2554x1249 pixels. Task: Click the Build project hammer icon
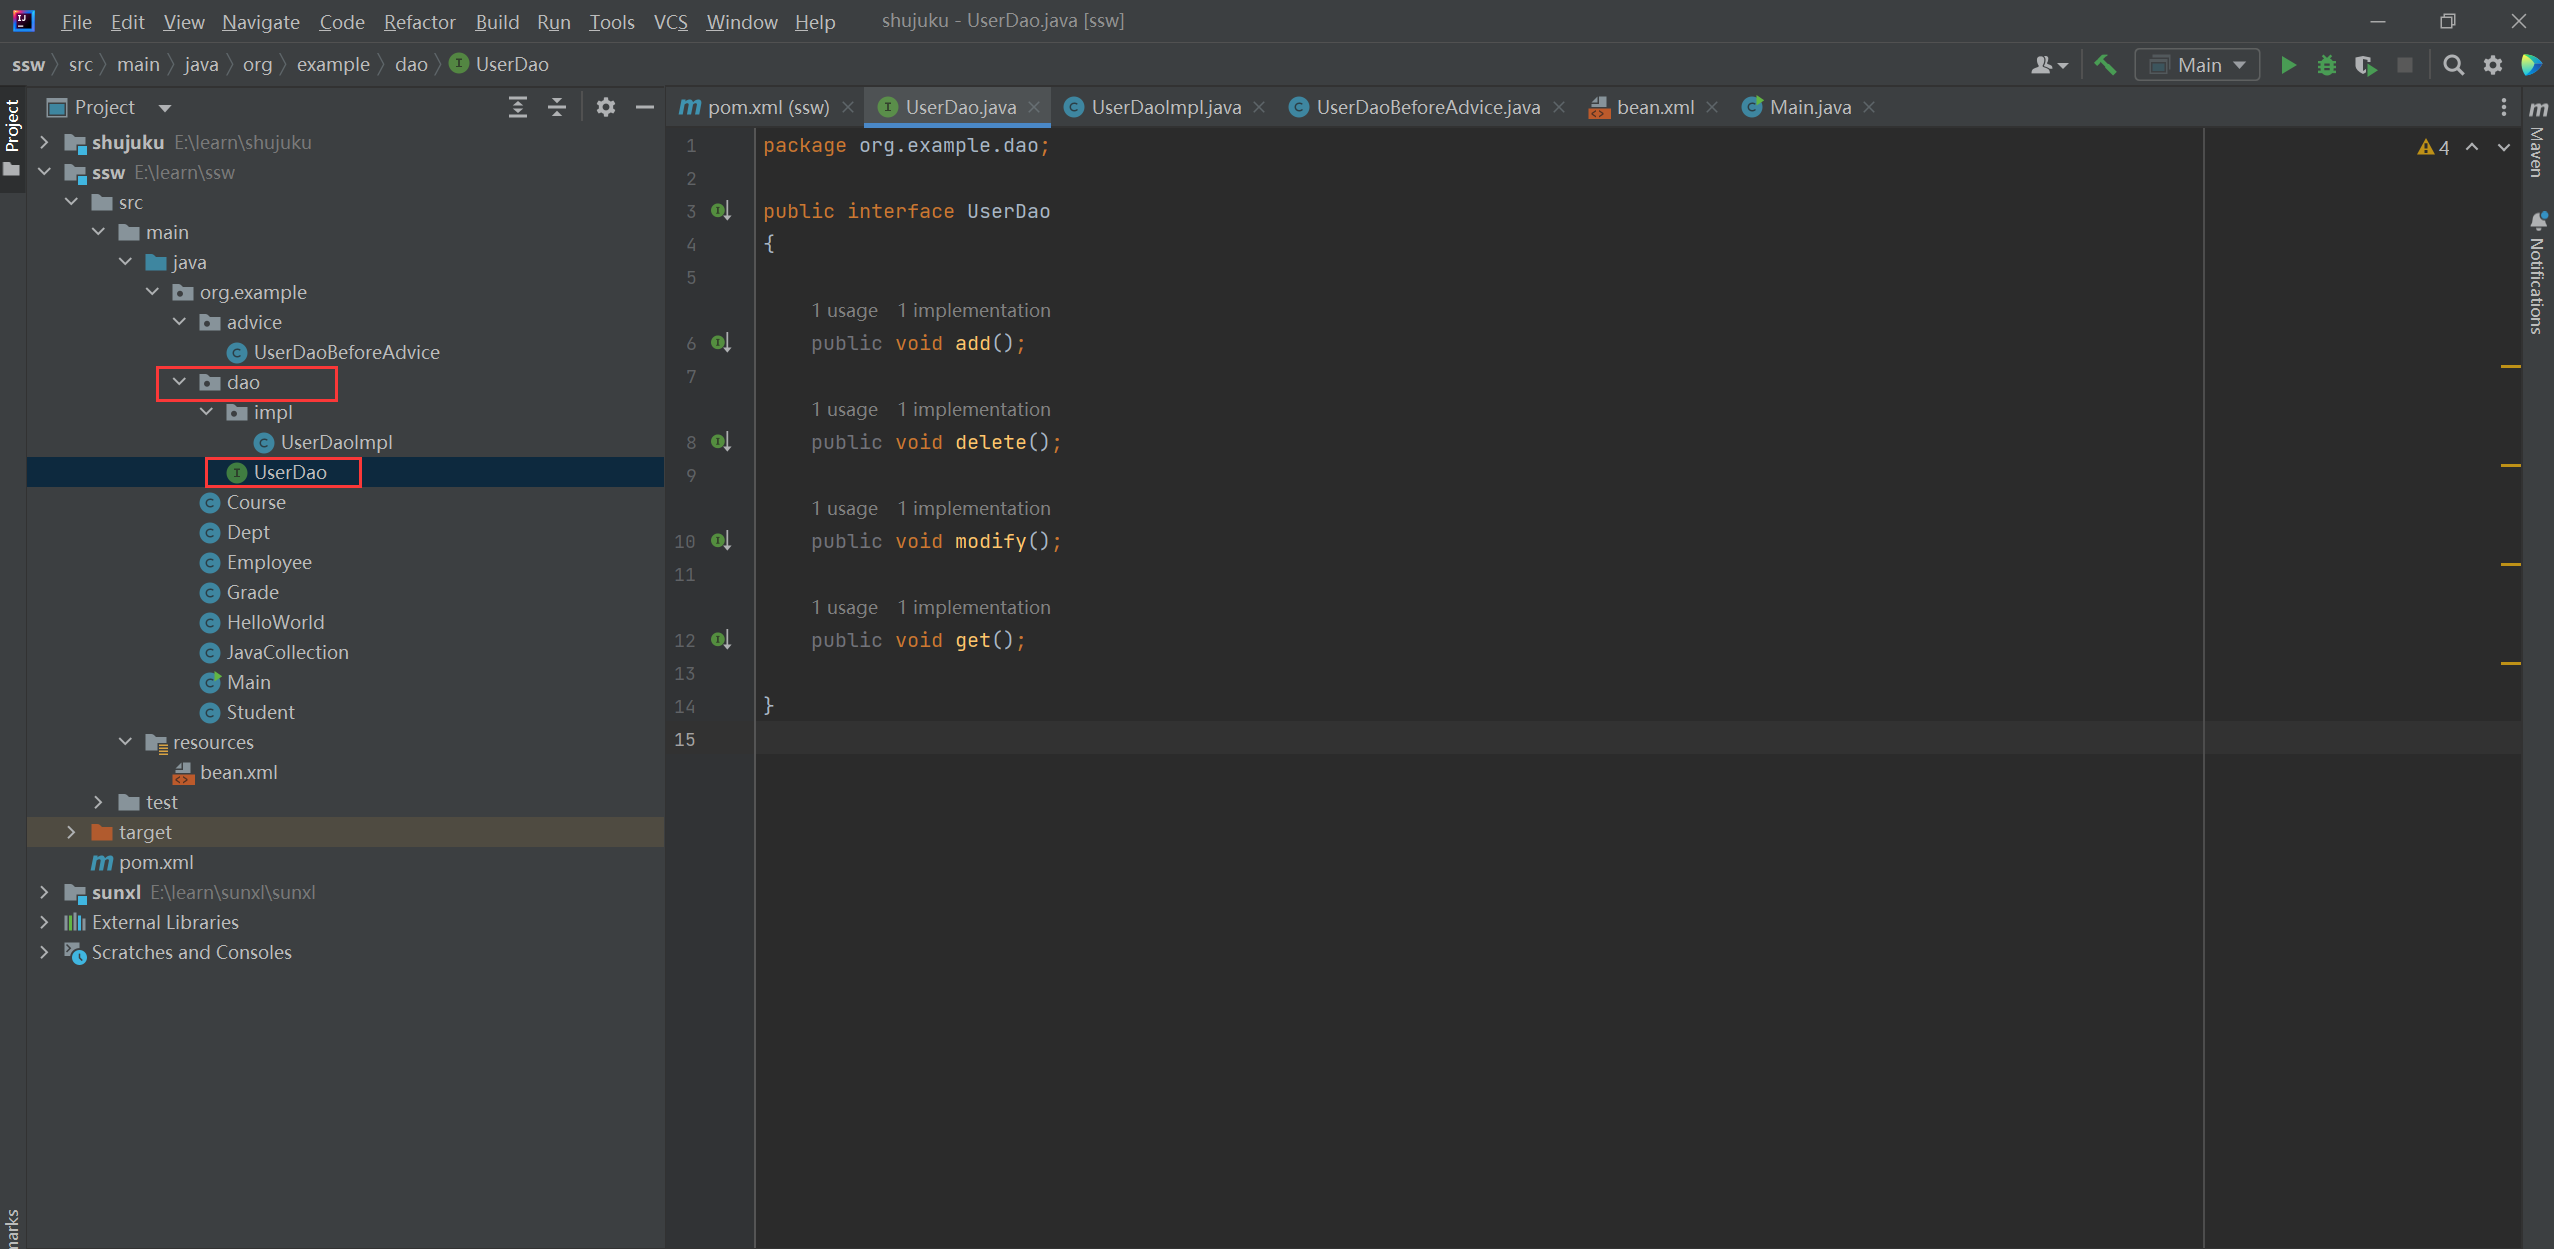pyautogui.click(x=2105, y=65)
